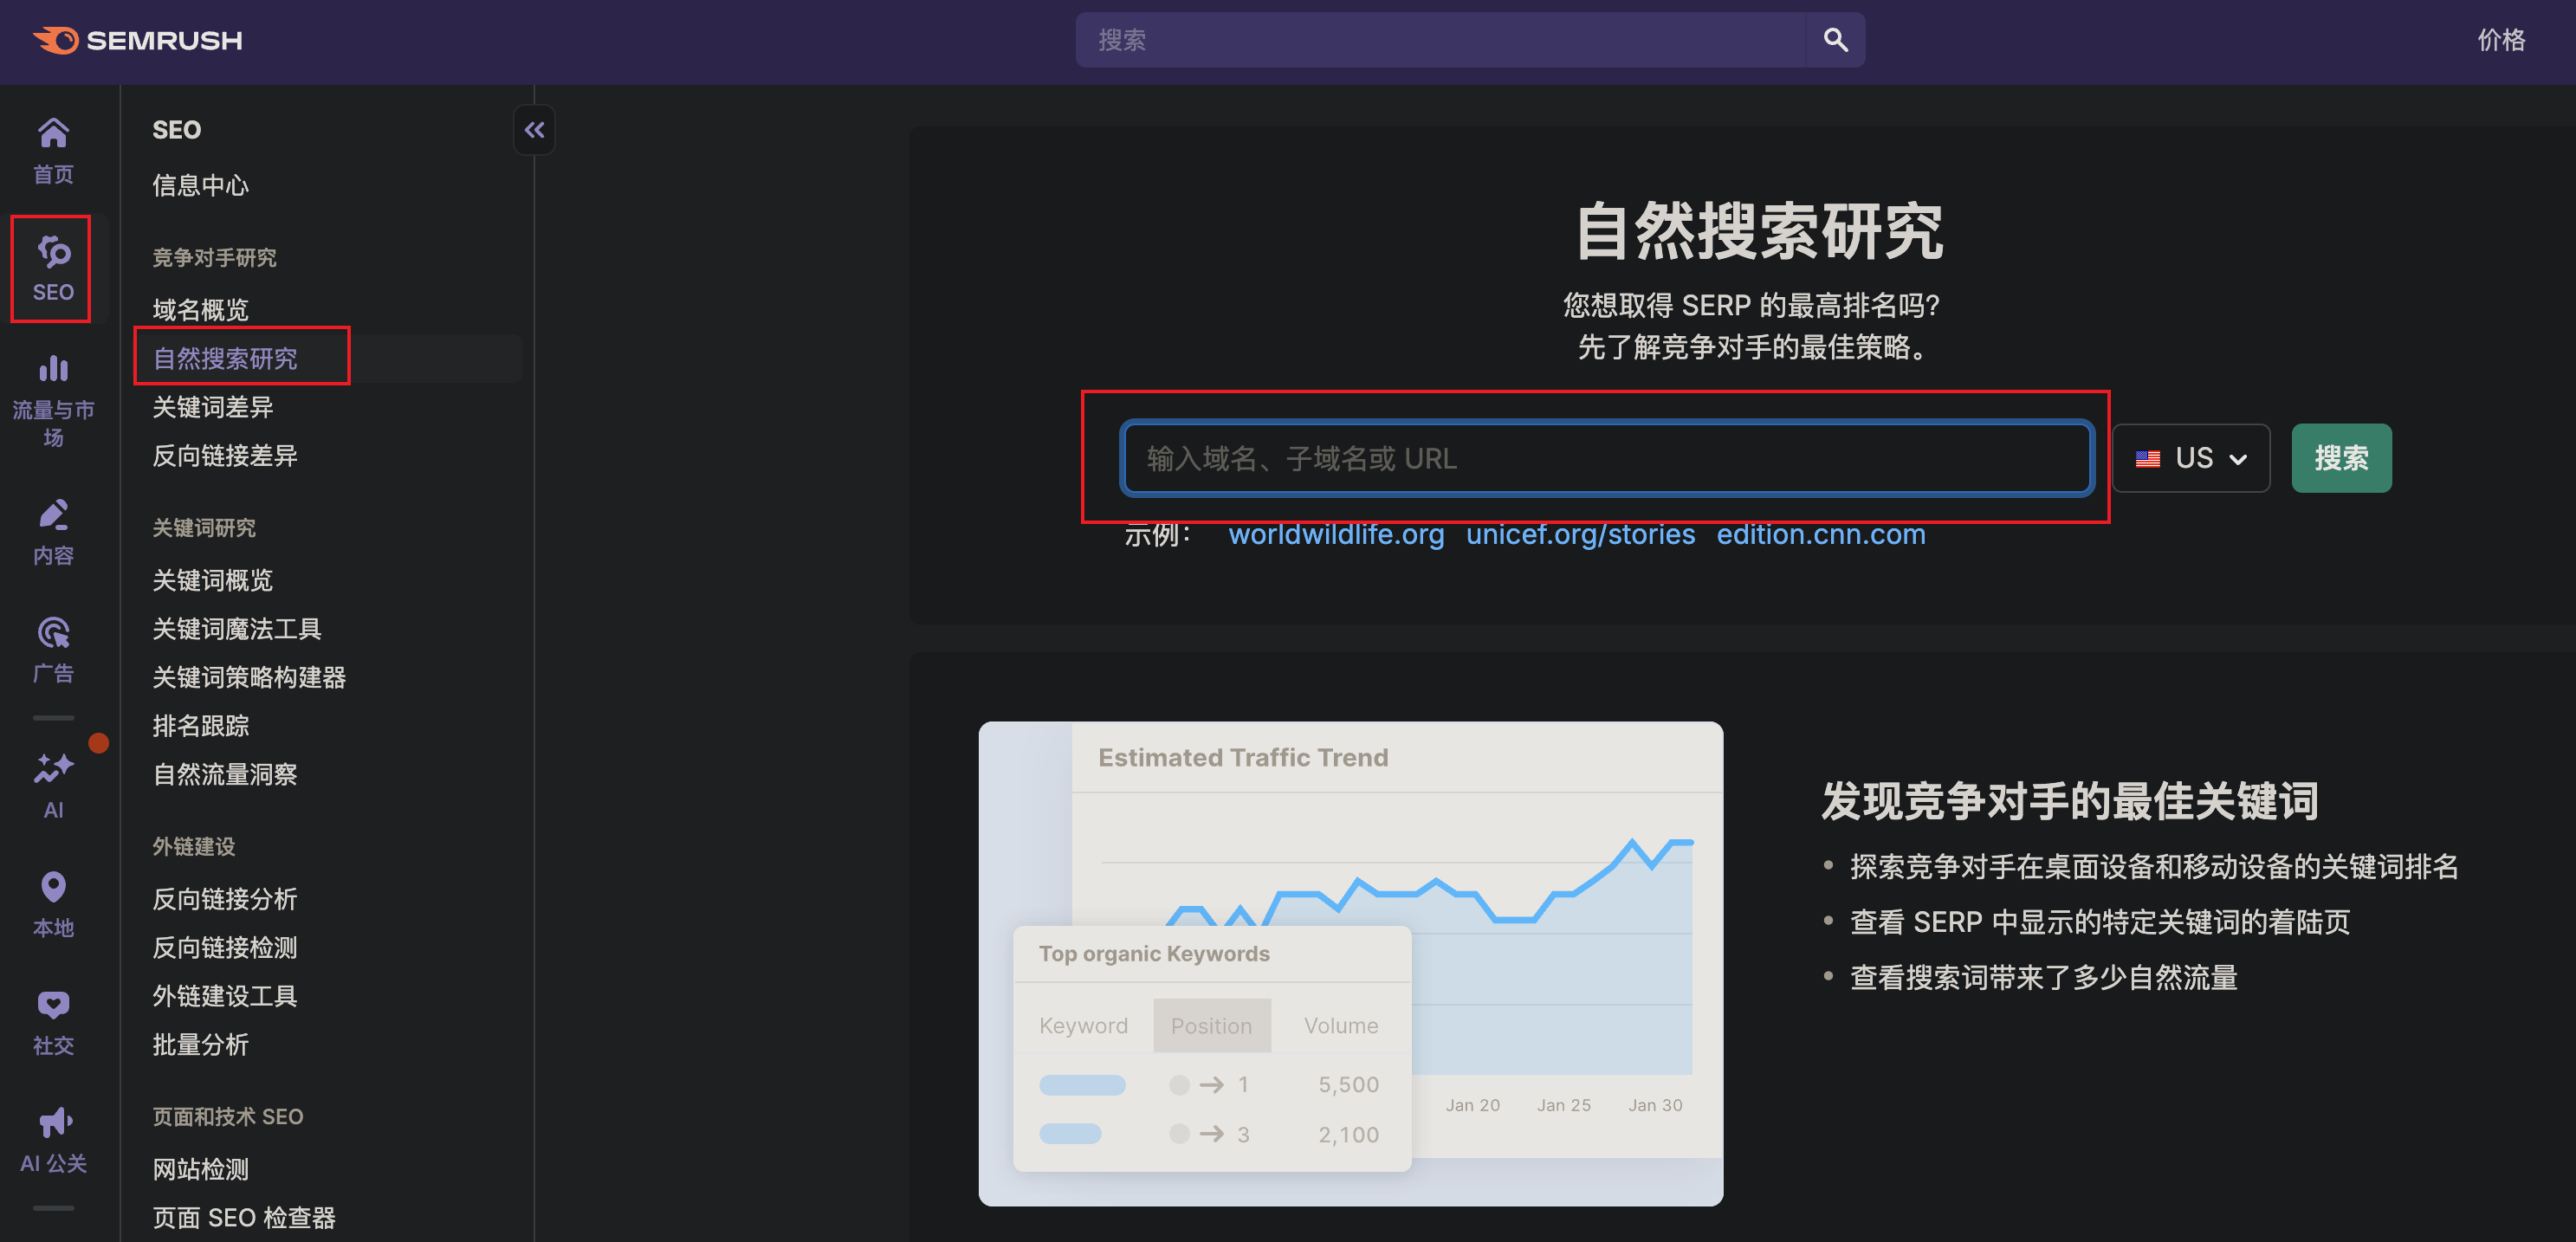The image size is (2576, 1242).
Task: Select 域名概览 in the SEO menu
Action: (x=200, y=309)
